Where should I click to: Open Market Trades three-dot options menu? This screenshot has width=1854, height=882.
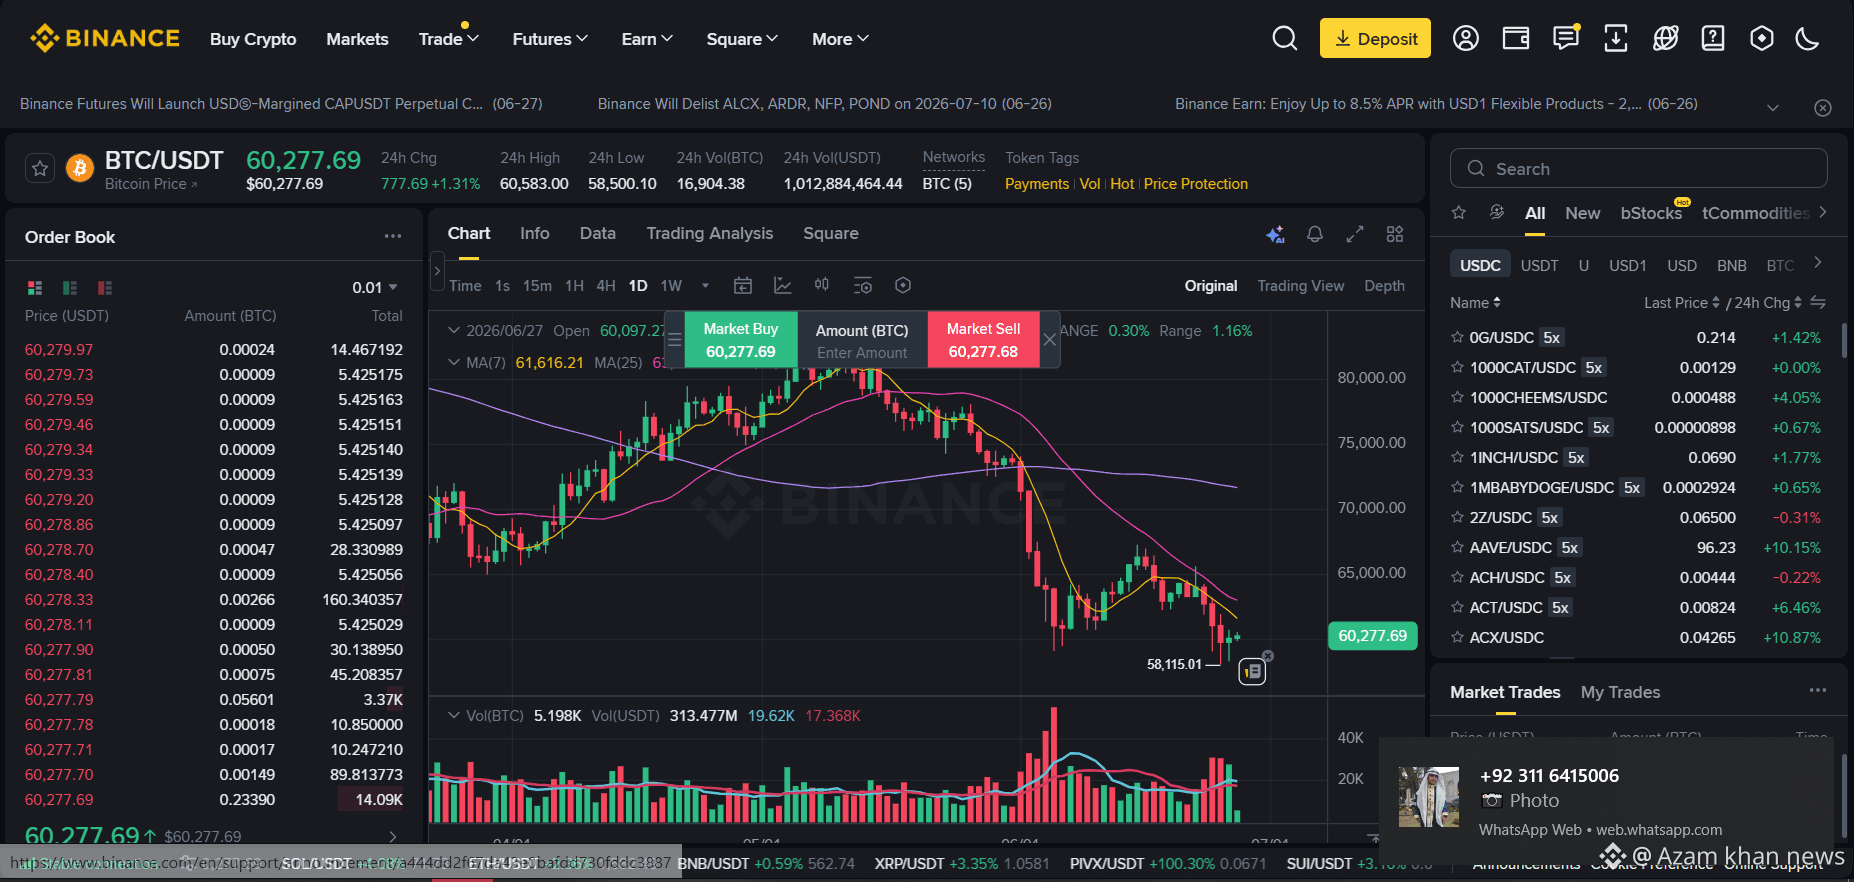coord(1818,691)
